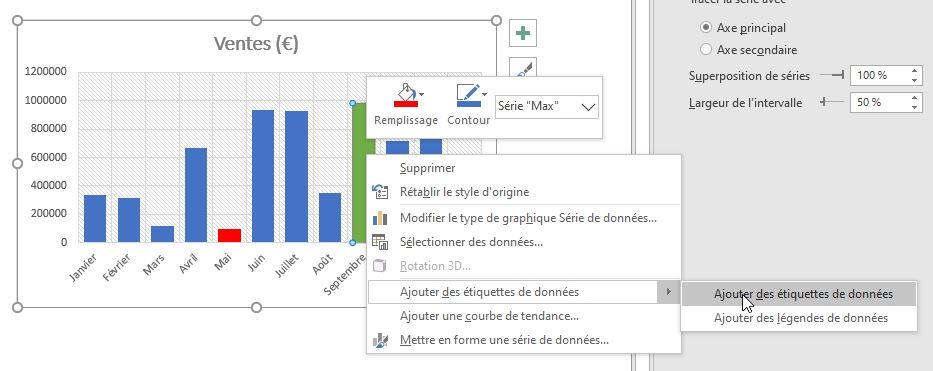Click the Remplissage fill bucket icon
Viewport: 933px width, 371px height.
point(406,95)
